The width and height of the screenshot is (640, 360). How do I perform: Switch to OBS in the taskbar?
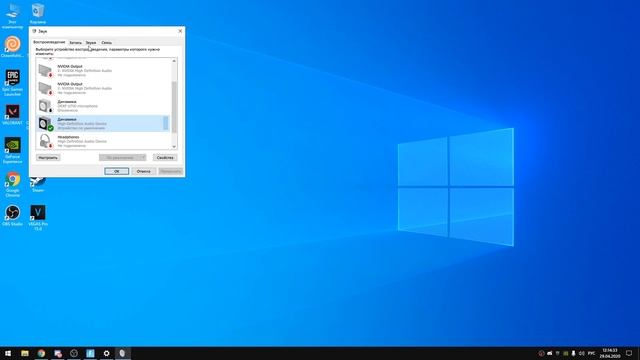(74, 353)
